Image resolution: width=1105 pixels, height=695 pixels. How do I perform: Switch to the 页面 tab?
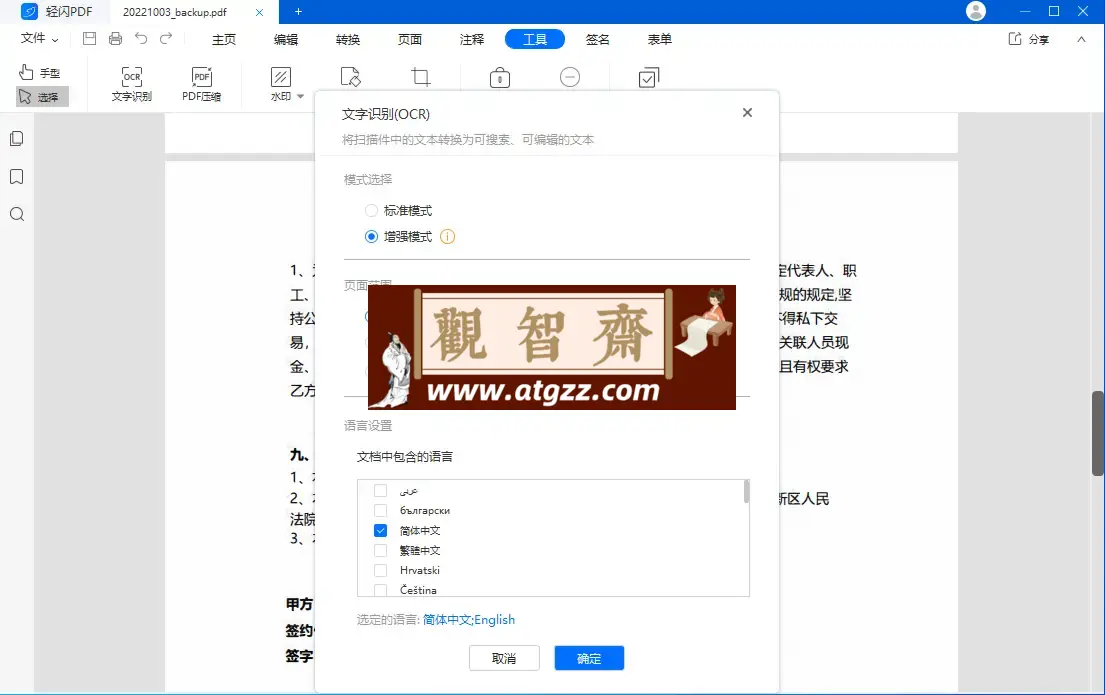[410, 39]
